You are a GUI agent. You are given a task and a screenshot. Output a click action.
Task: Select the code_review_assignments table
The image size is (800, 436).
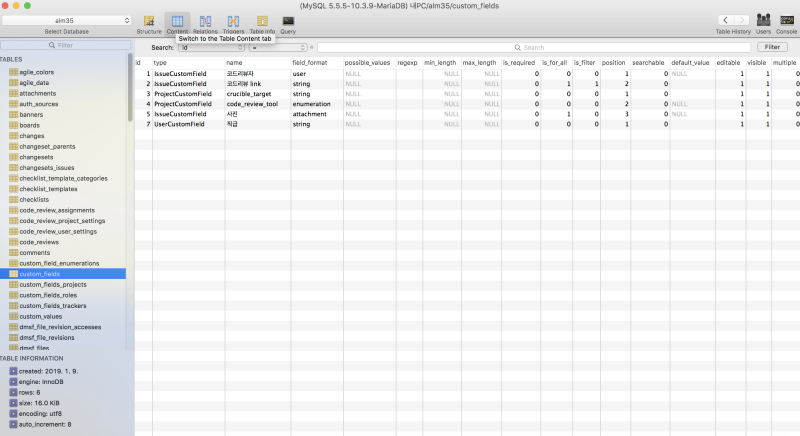point(57,210)
